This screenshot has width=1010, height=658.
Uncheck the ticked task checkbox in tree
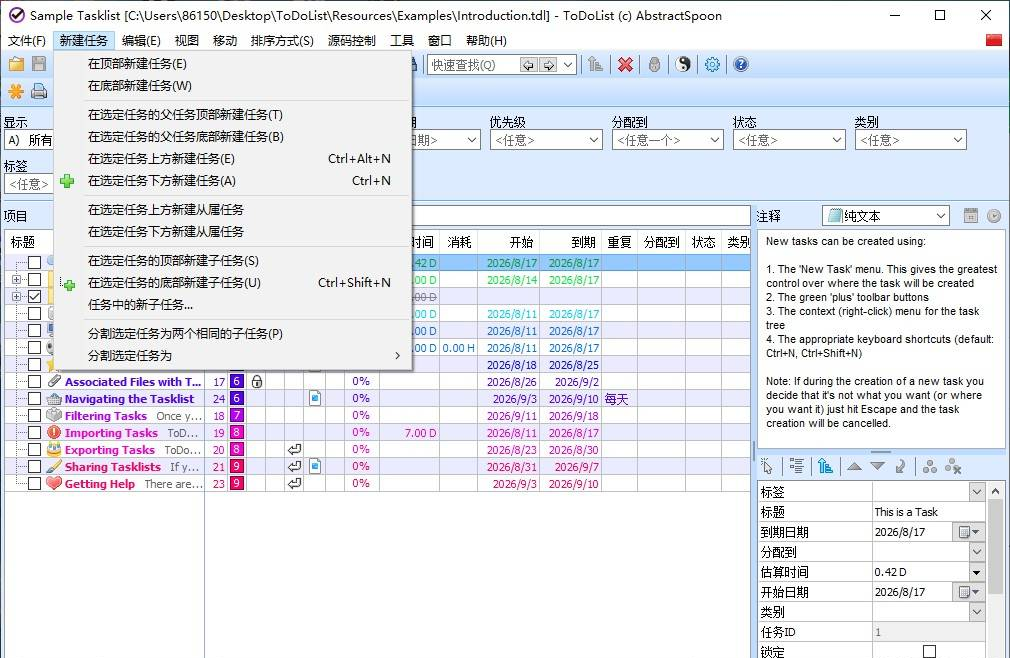pos(35,296)
